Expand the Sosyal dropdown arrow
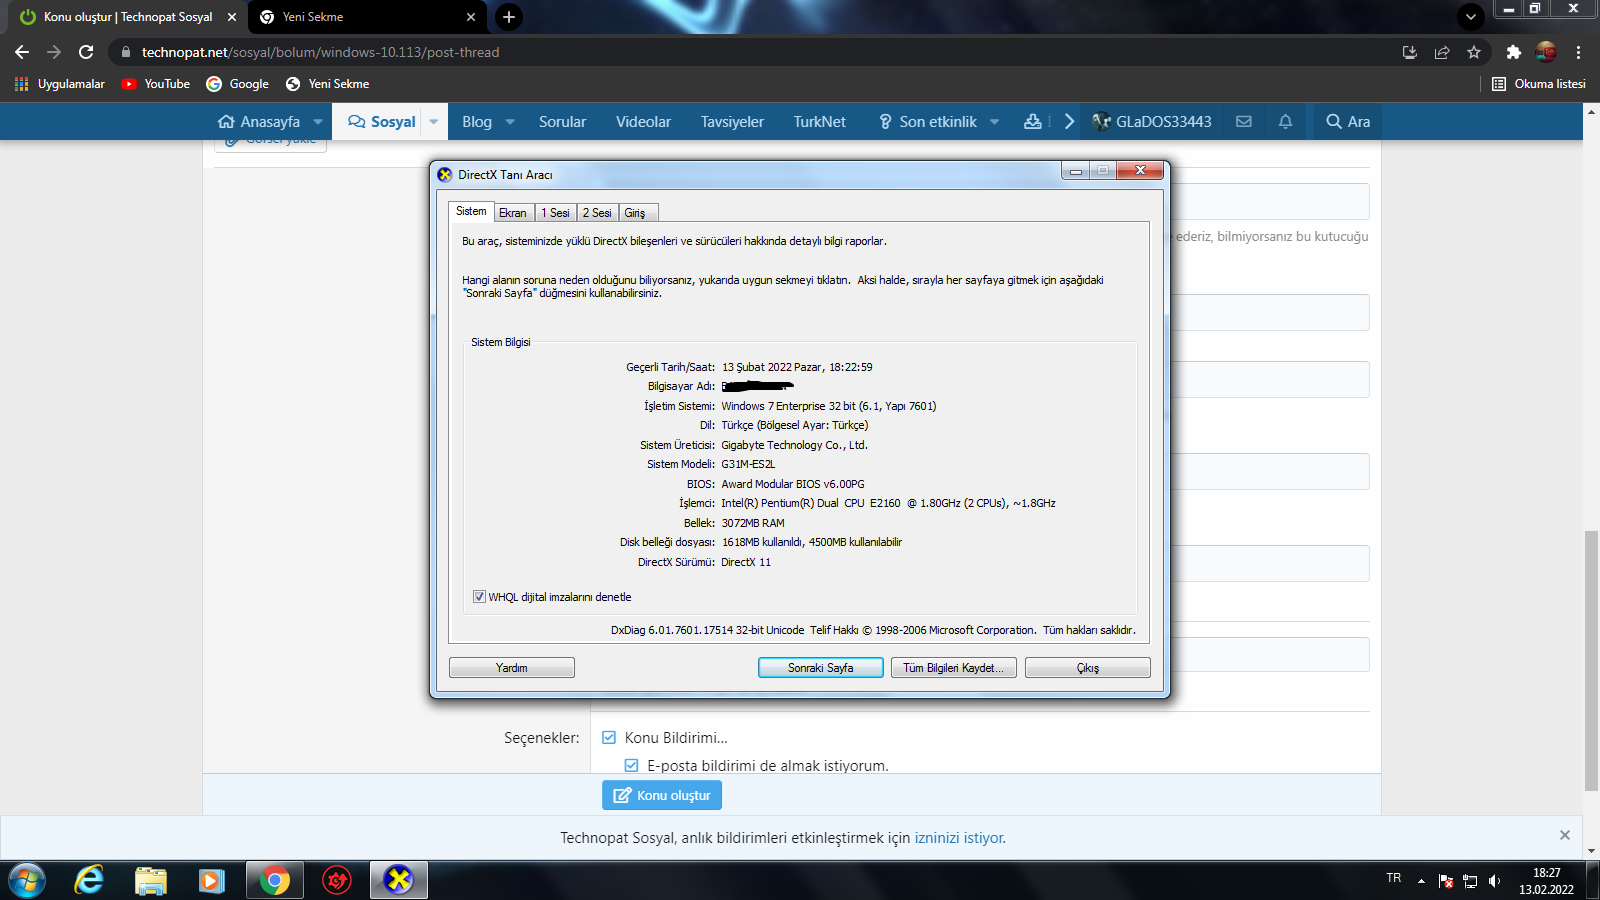The image size is (1600, 900). coord(434,122)
